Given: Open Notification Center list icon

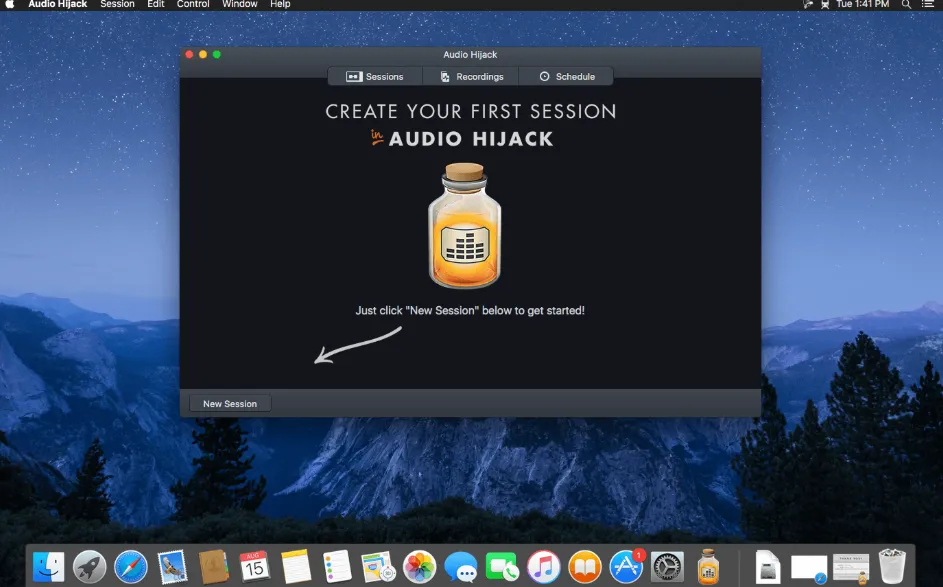Looking at the screenshot, I should point(928,4).
